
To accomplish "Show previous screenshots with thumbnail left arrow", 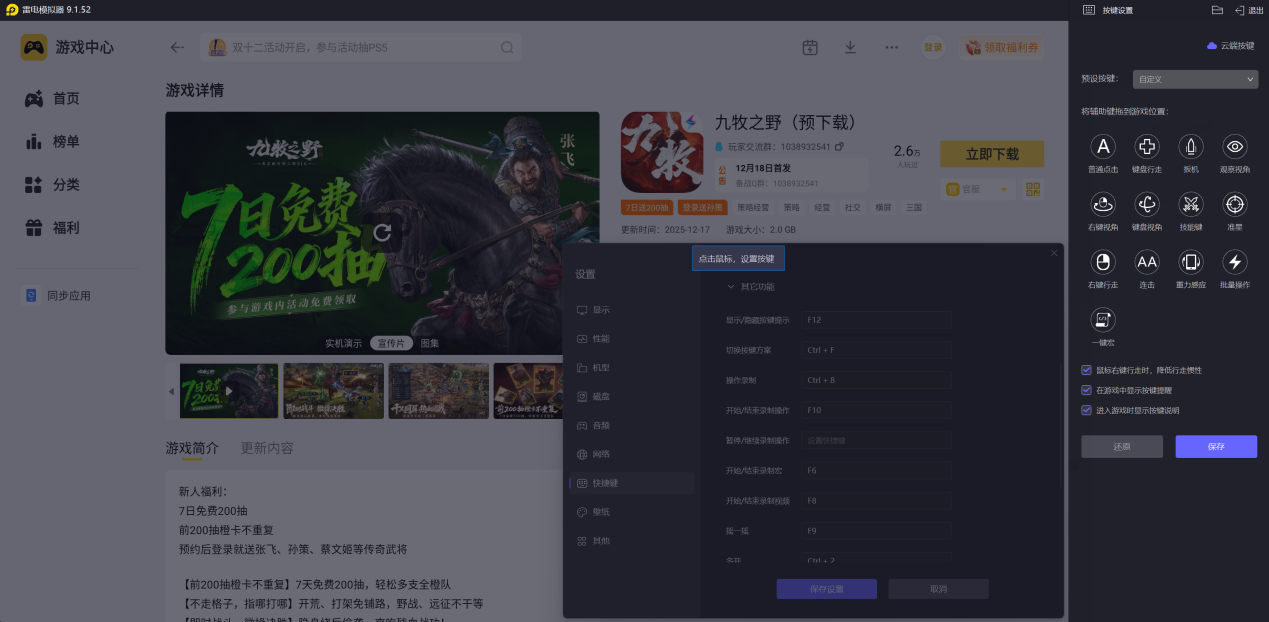I will tap(170, 391).
